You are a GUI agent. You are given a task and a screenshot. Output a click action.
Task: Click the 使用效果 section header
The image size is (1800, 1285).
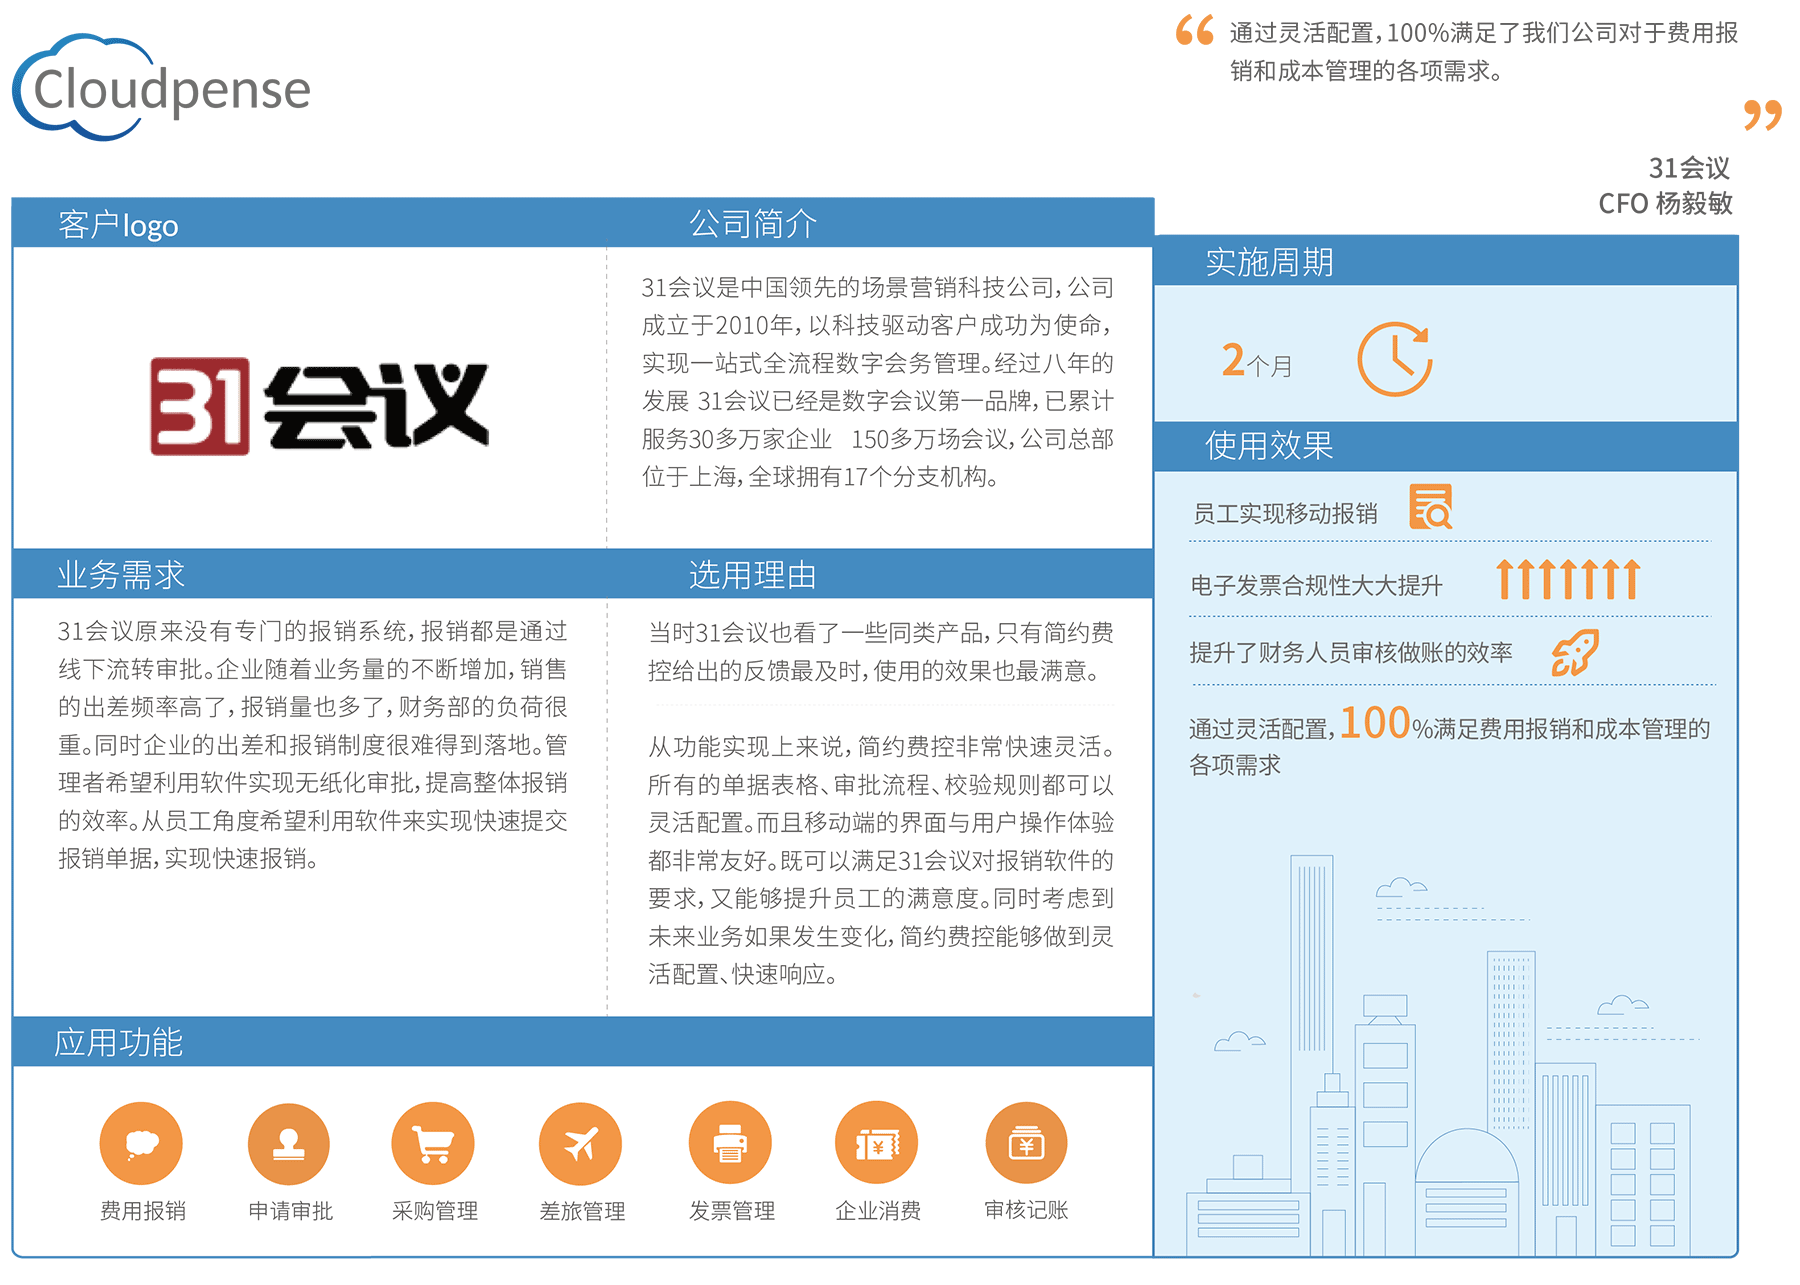pyautogui.click(x=1269, y=445)
